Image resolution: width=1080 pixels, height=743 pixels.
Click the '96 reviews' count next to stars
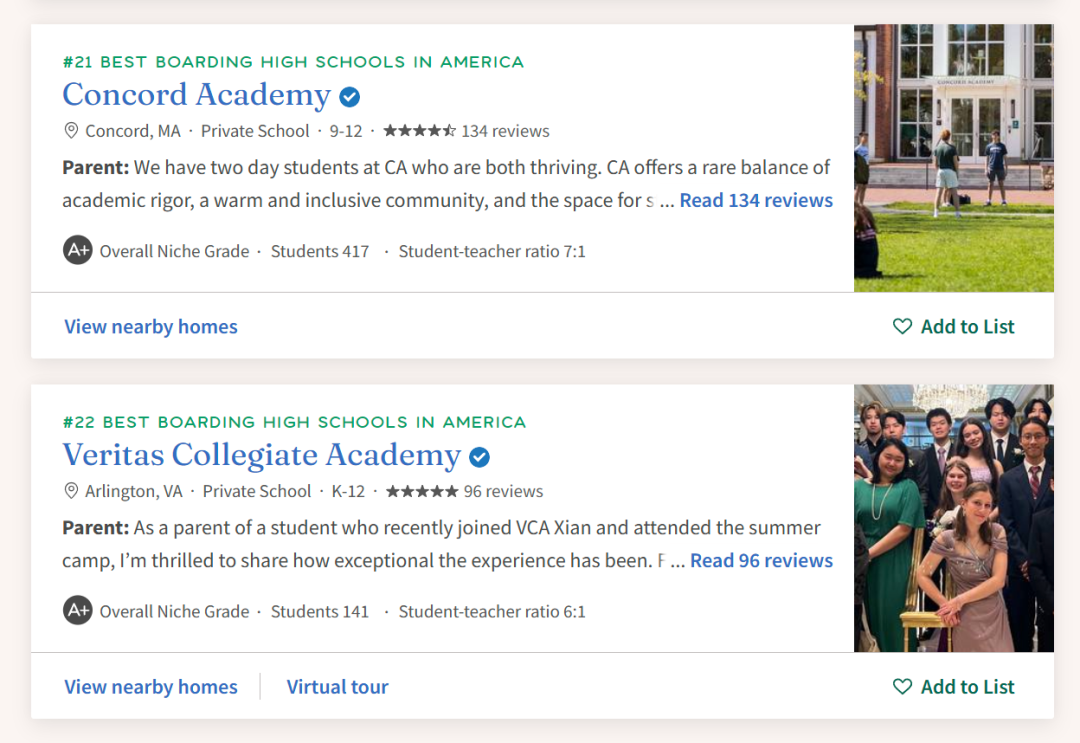coord(503,491)
